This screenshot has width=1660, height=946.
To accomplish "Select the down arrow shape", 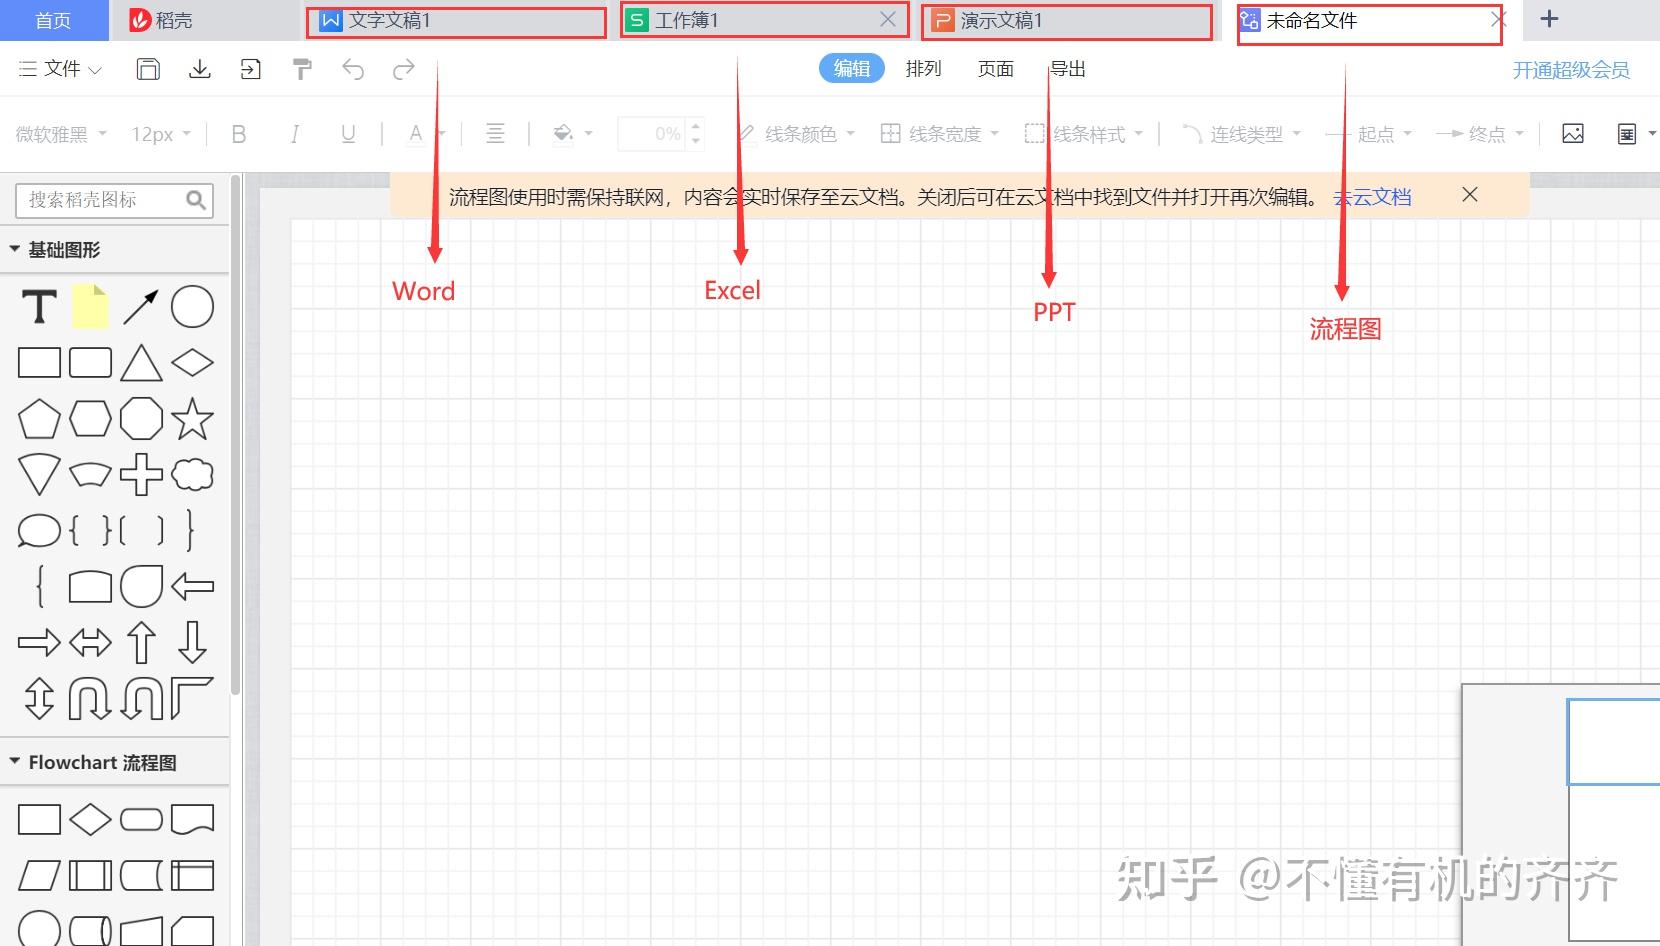I will pos(192,643).
